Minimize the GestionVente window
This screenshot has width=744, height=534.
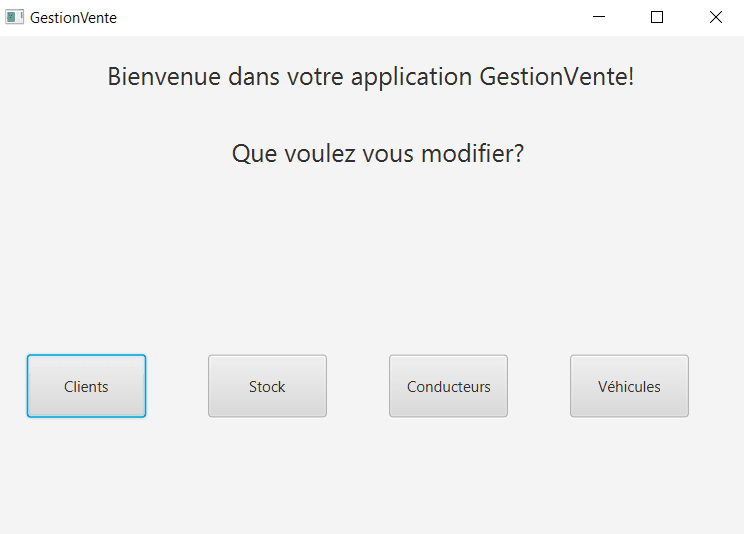(x=599, y=17)
